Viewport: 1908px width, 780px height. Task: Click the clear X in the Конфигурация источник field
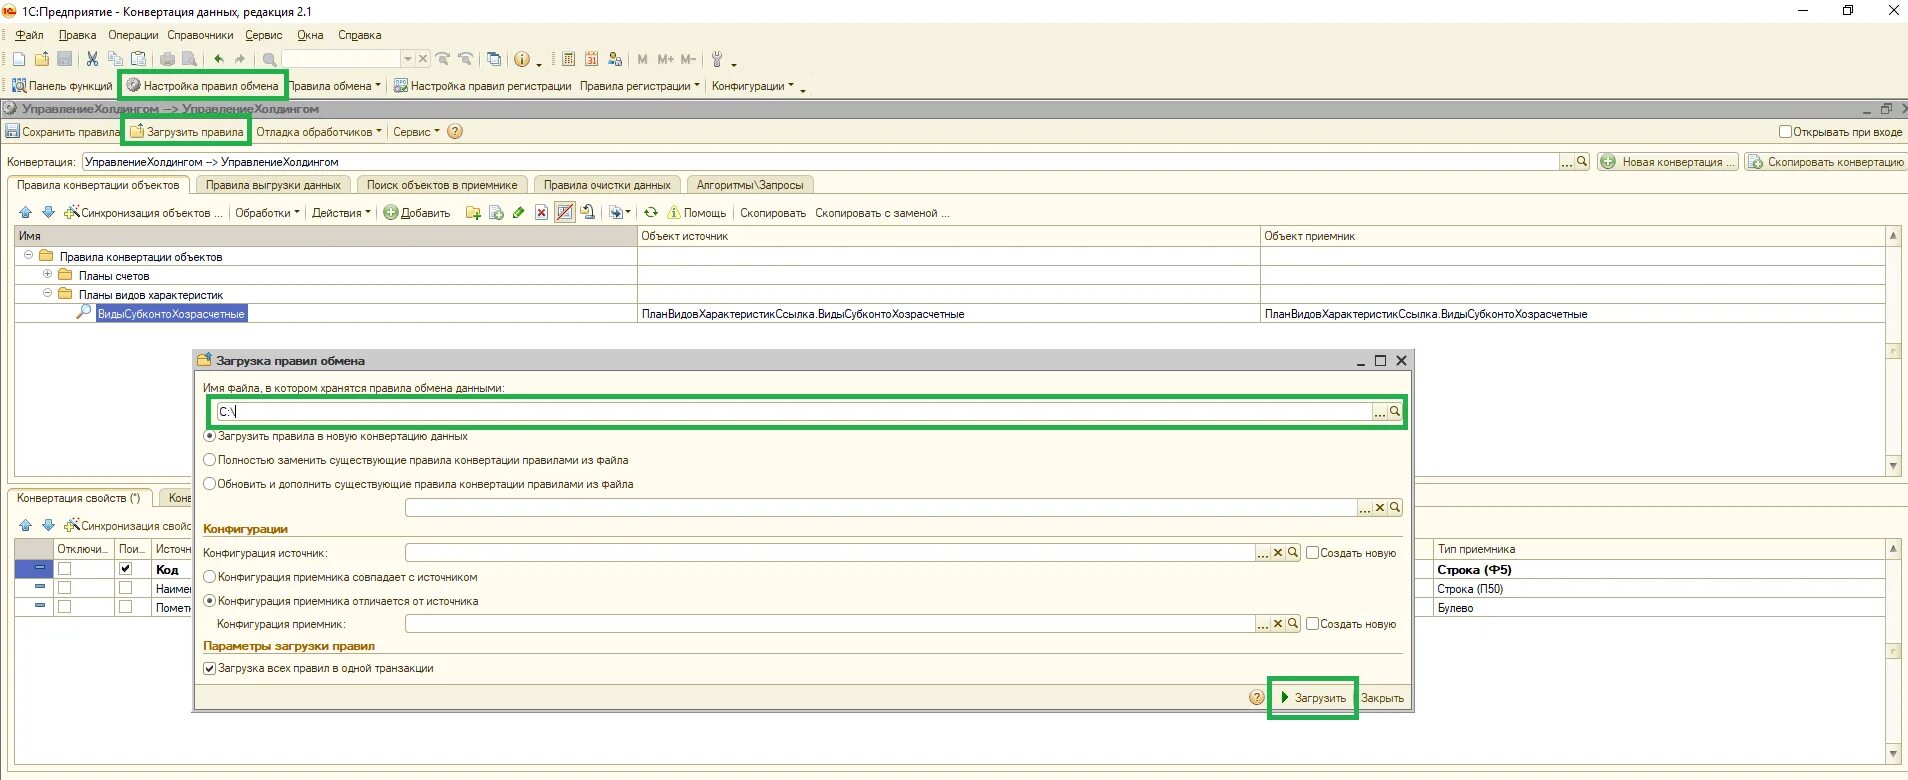coord(1277,552)
